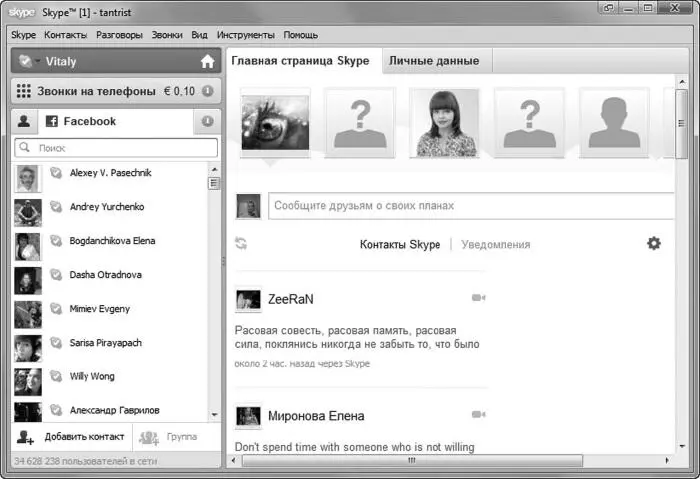Screen dimensions: 700x479
Task: Click status icon next to Mimiev Evgeny
Action: [56, 308]
